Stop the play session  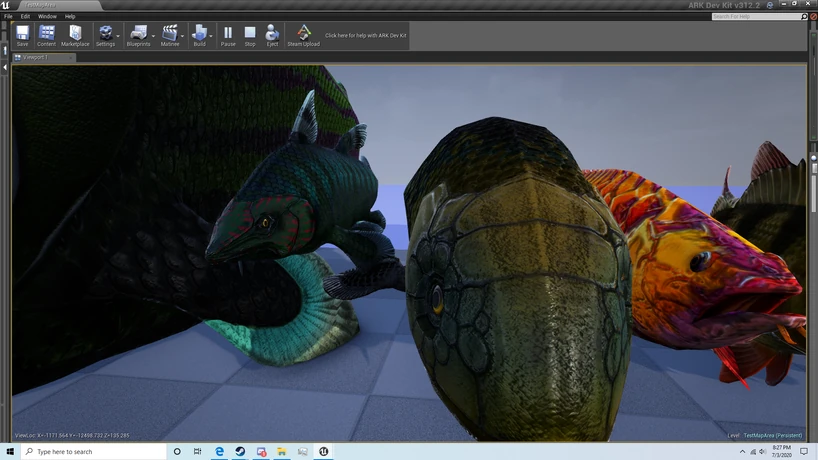[250, 35]
